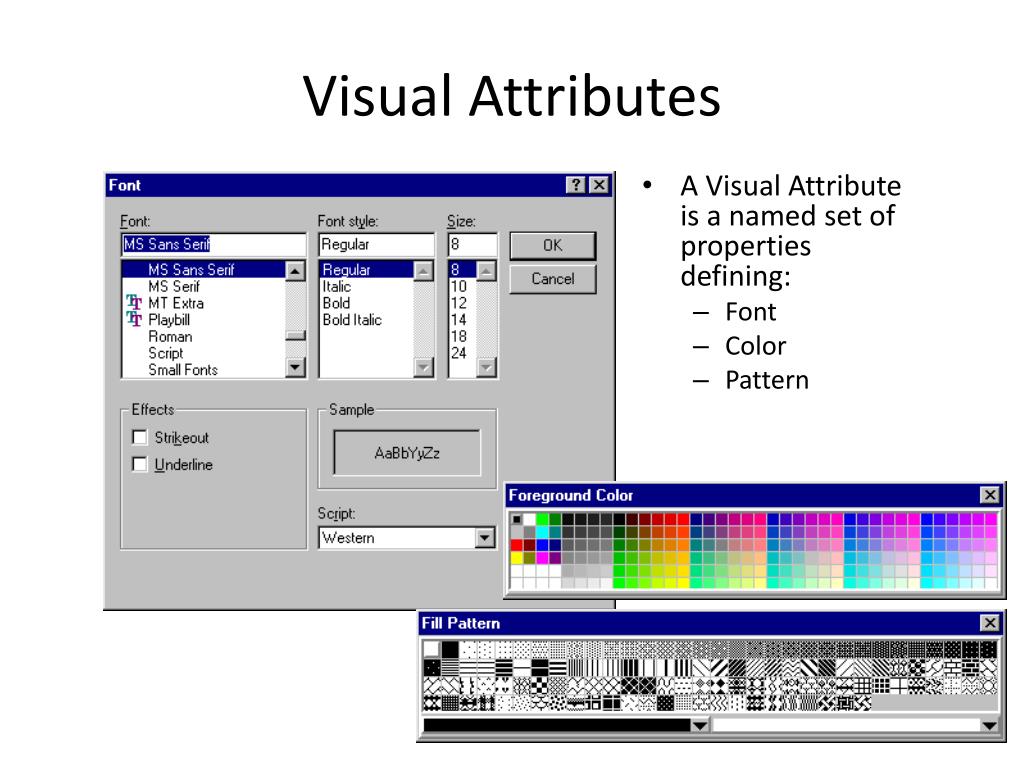Select MS Sans Serif in the font list
The width and height of the screenshot is (1024, 768).
coord(204,269)
